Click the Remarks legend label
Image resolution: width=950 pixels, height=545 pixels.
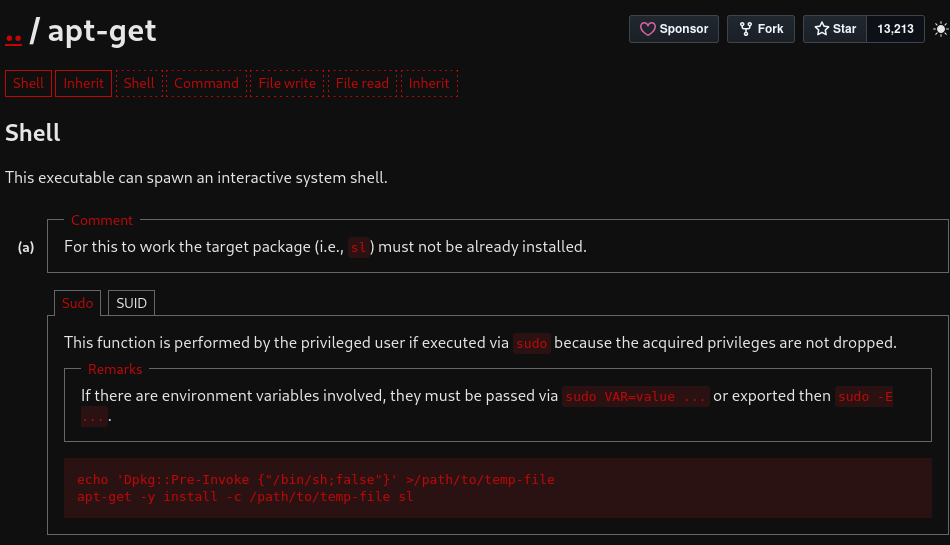[x=115, y=369]
